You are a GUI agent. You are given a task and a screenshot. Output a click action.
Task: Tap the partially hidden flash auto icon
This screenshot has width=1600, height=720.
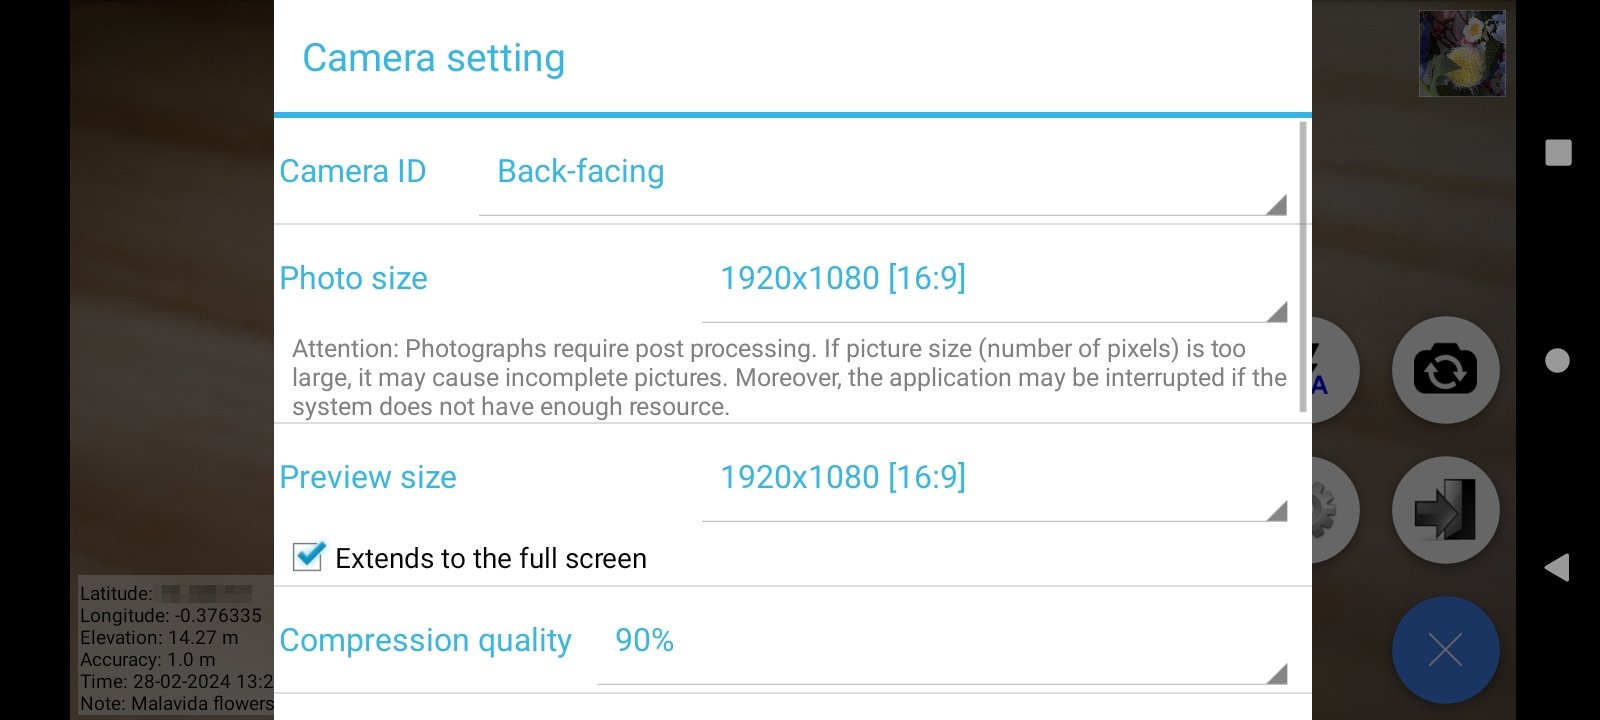(x=1335, y=370)
